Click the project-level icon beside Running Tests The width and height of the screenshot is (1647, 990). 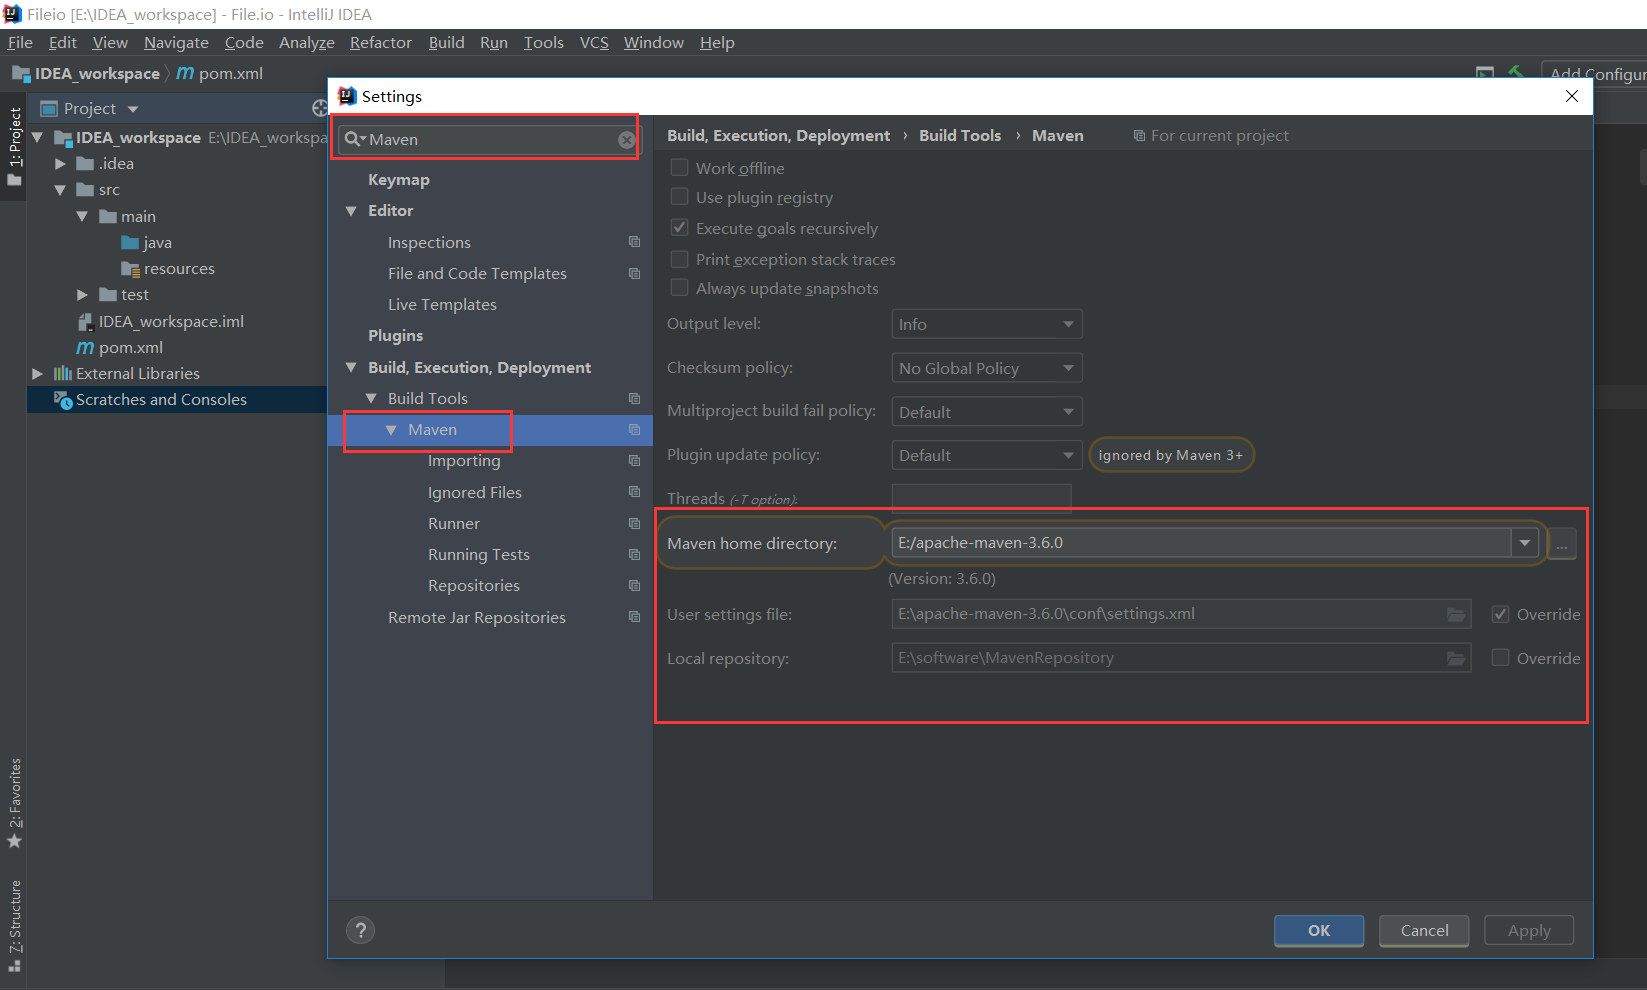[634, 554]
